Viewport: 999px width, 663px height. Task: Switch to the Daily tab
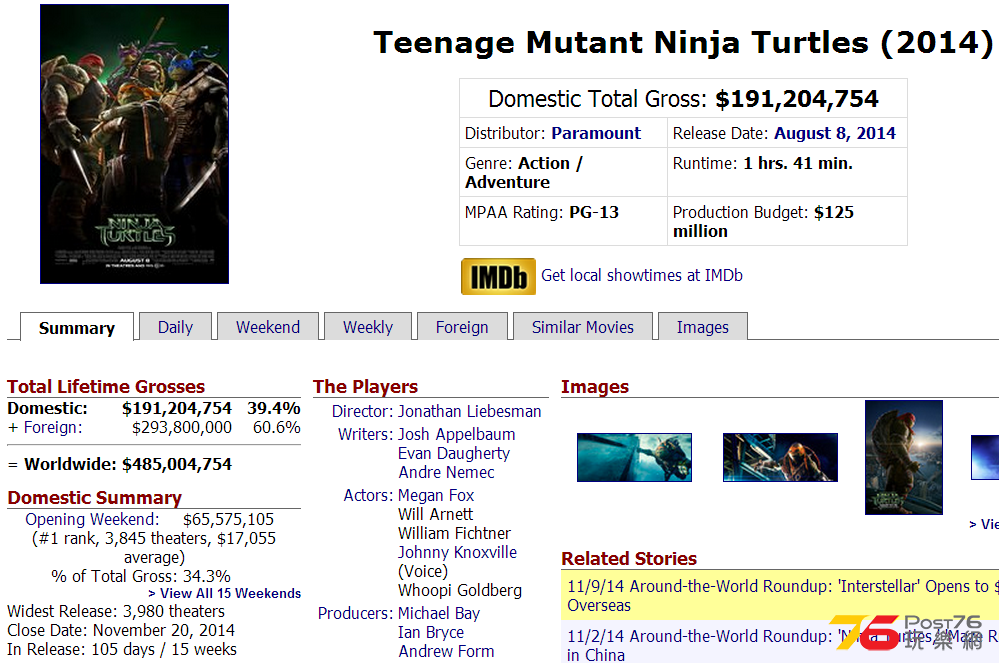pyautogui.click(x=175, y=327)
